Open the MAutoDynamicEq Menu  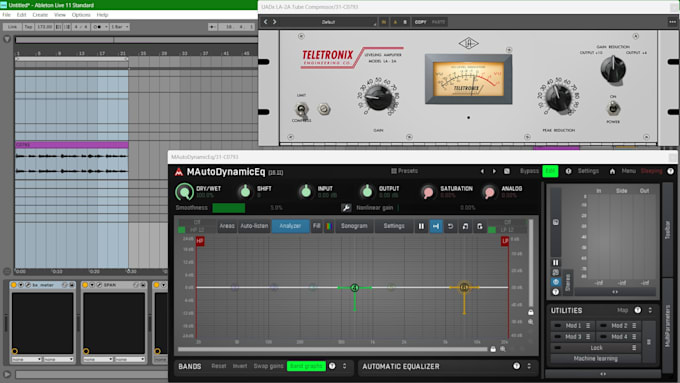tap(628, 171)
